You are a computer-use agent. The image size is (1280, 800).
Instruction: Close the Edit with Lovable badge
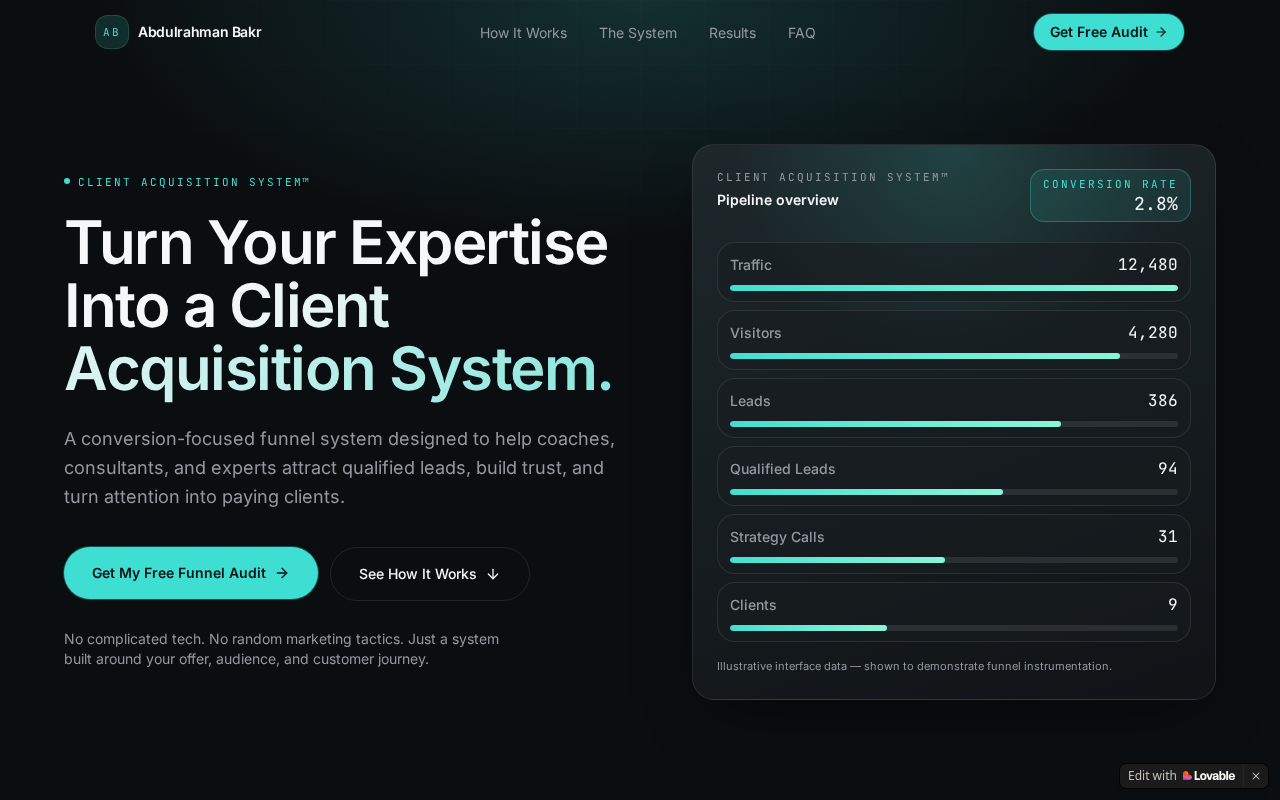(x=1256, y=776)
